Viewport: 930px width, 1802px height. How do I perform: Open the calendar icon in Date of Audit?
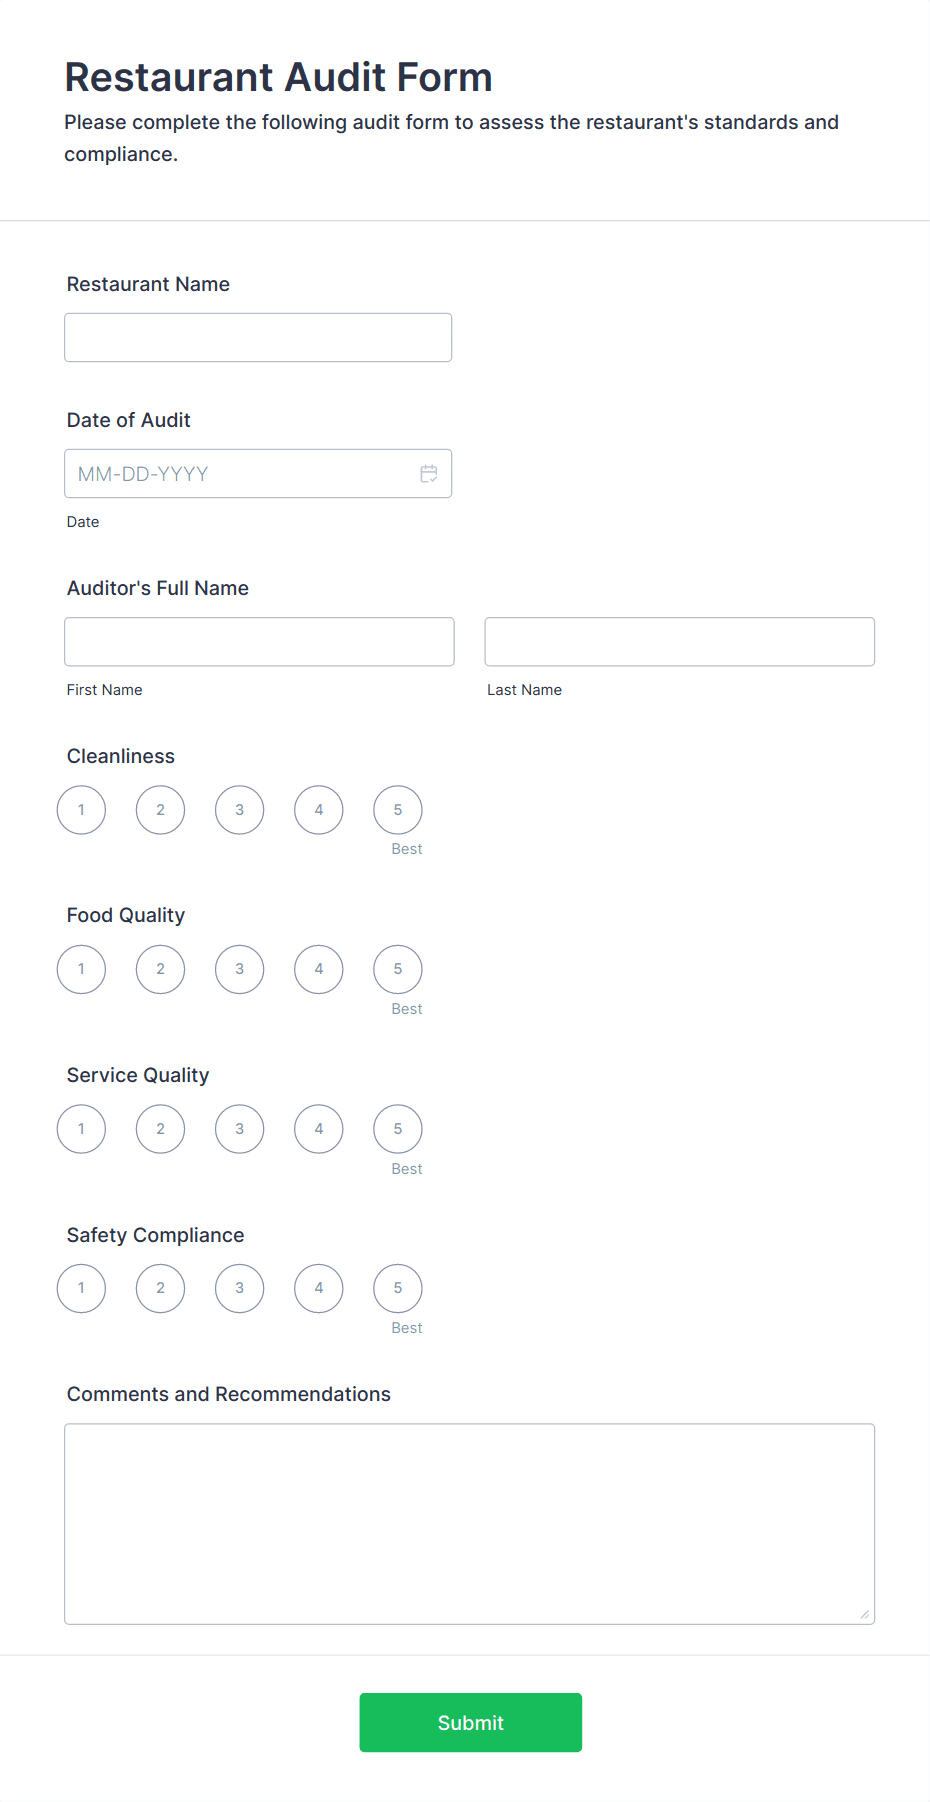429,474
